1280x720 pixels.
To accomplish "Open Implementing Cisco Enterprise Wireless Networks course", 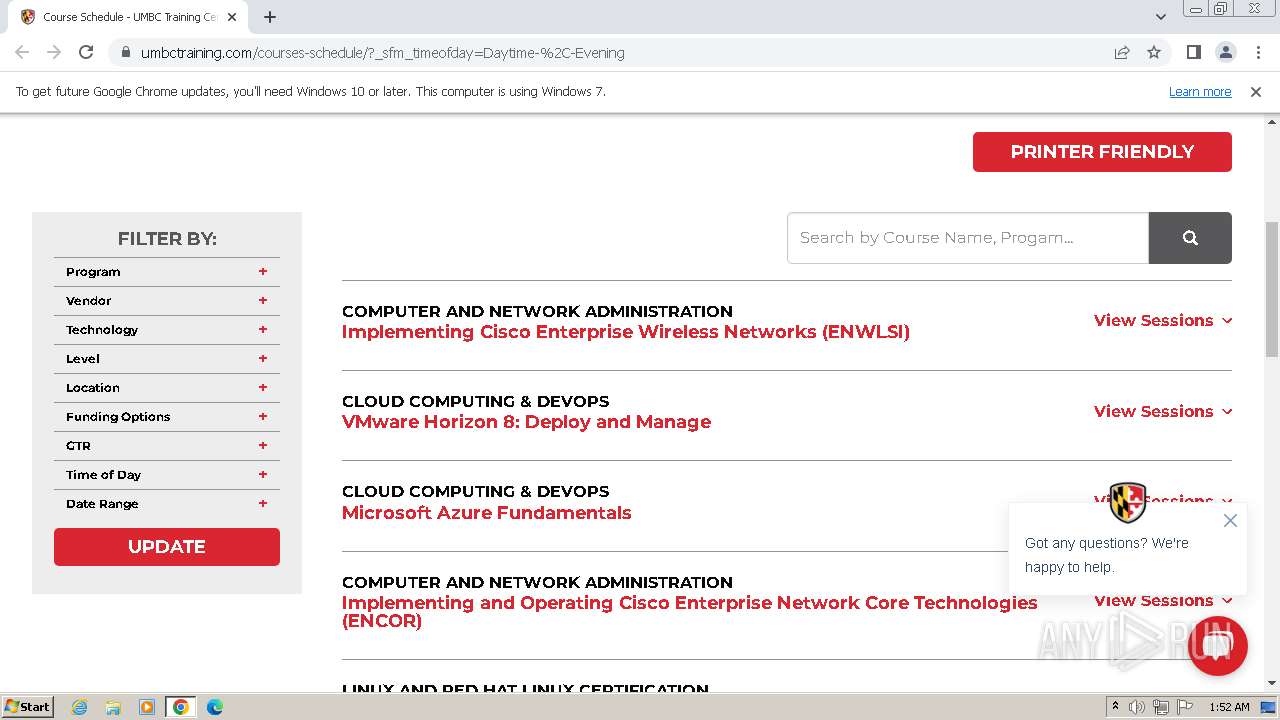I will click(x=626, y=332).
